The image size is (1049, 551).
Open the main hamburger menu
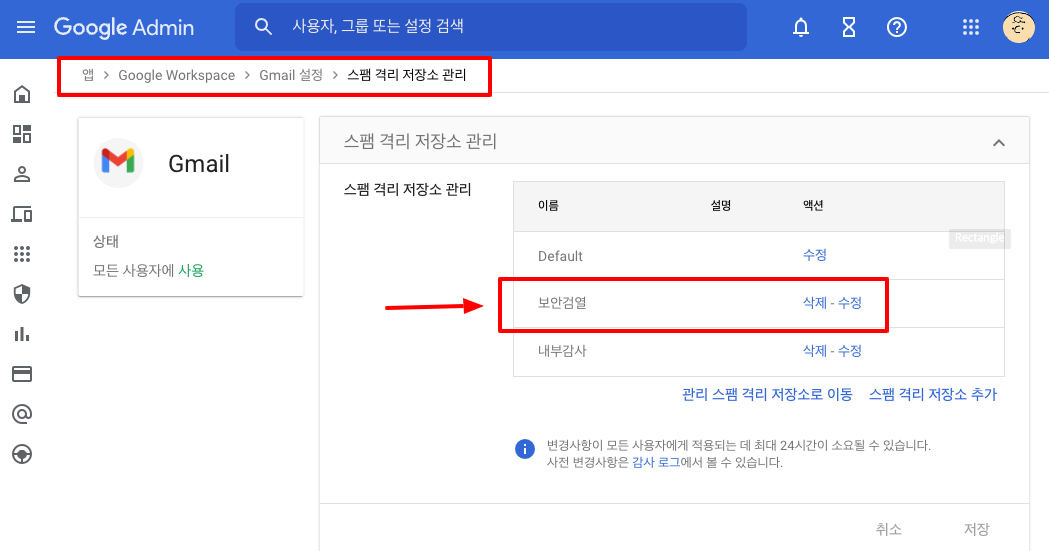pos(26,27)
